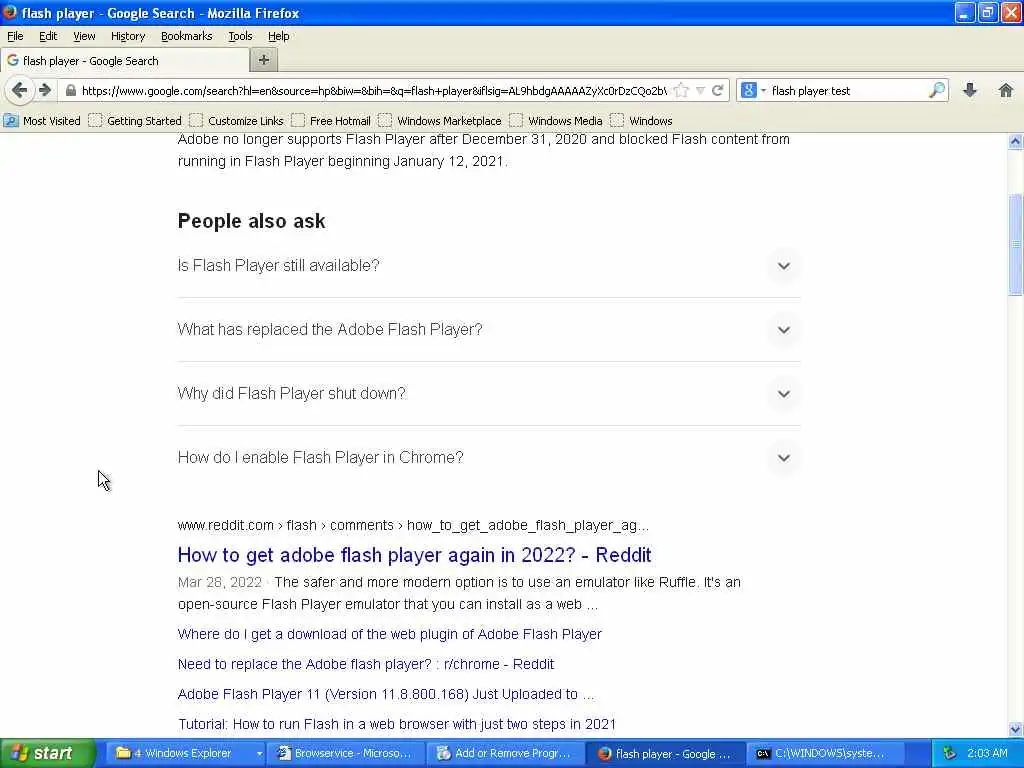Image resolution: width=1024 pixels, height=768 pixels.
Task: Click the scrollbar up arrow
Action: pyautogui.click(x=1015, y=141)
